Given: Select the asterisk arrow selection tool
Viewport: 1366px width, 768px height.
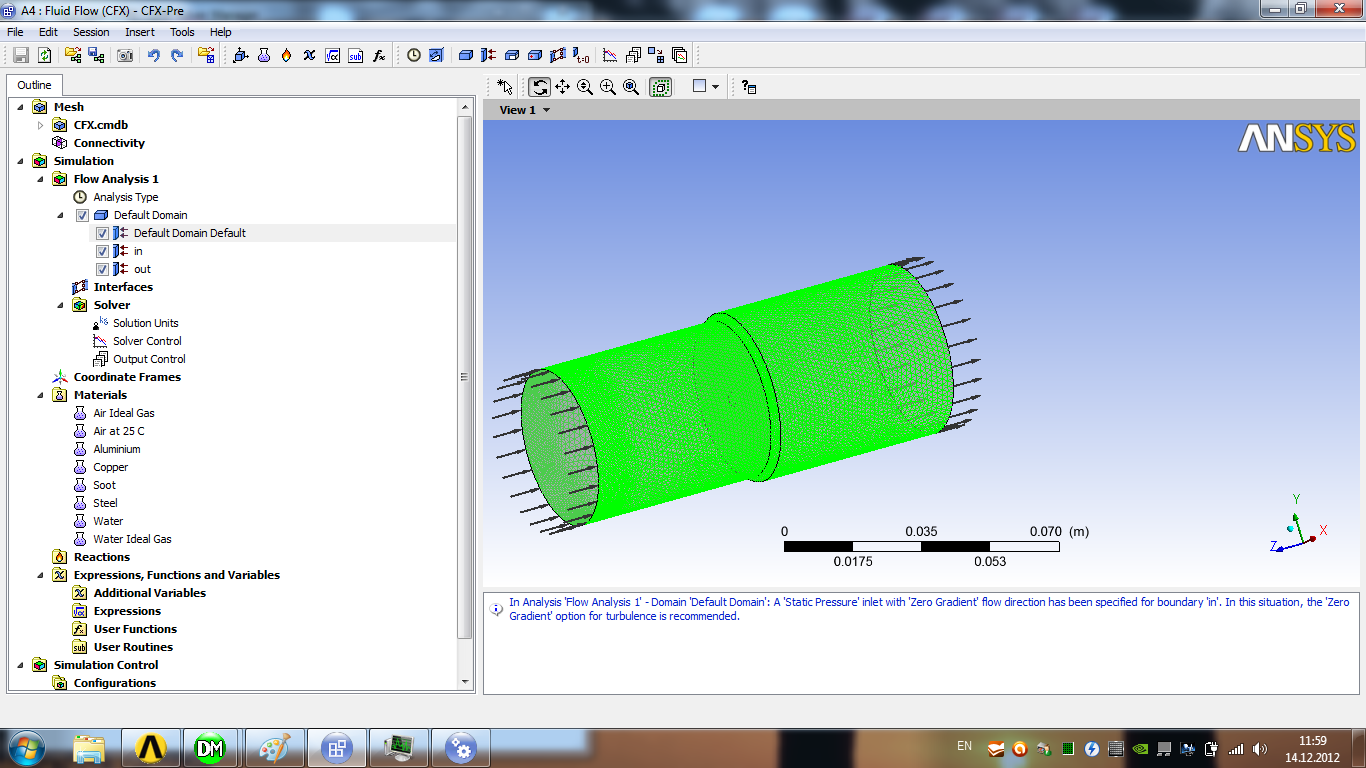Looking at the screenshot, I should 505,87.
